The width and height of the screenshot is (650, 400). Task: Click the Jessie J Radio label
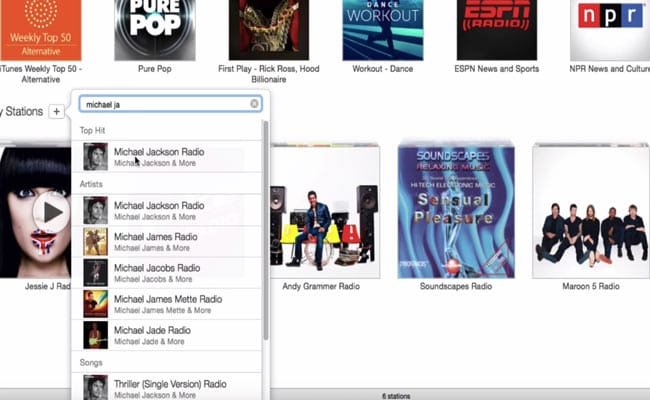[48, 286]
